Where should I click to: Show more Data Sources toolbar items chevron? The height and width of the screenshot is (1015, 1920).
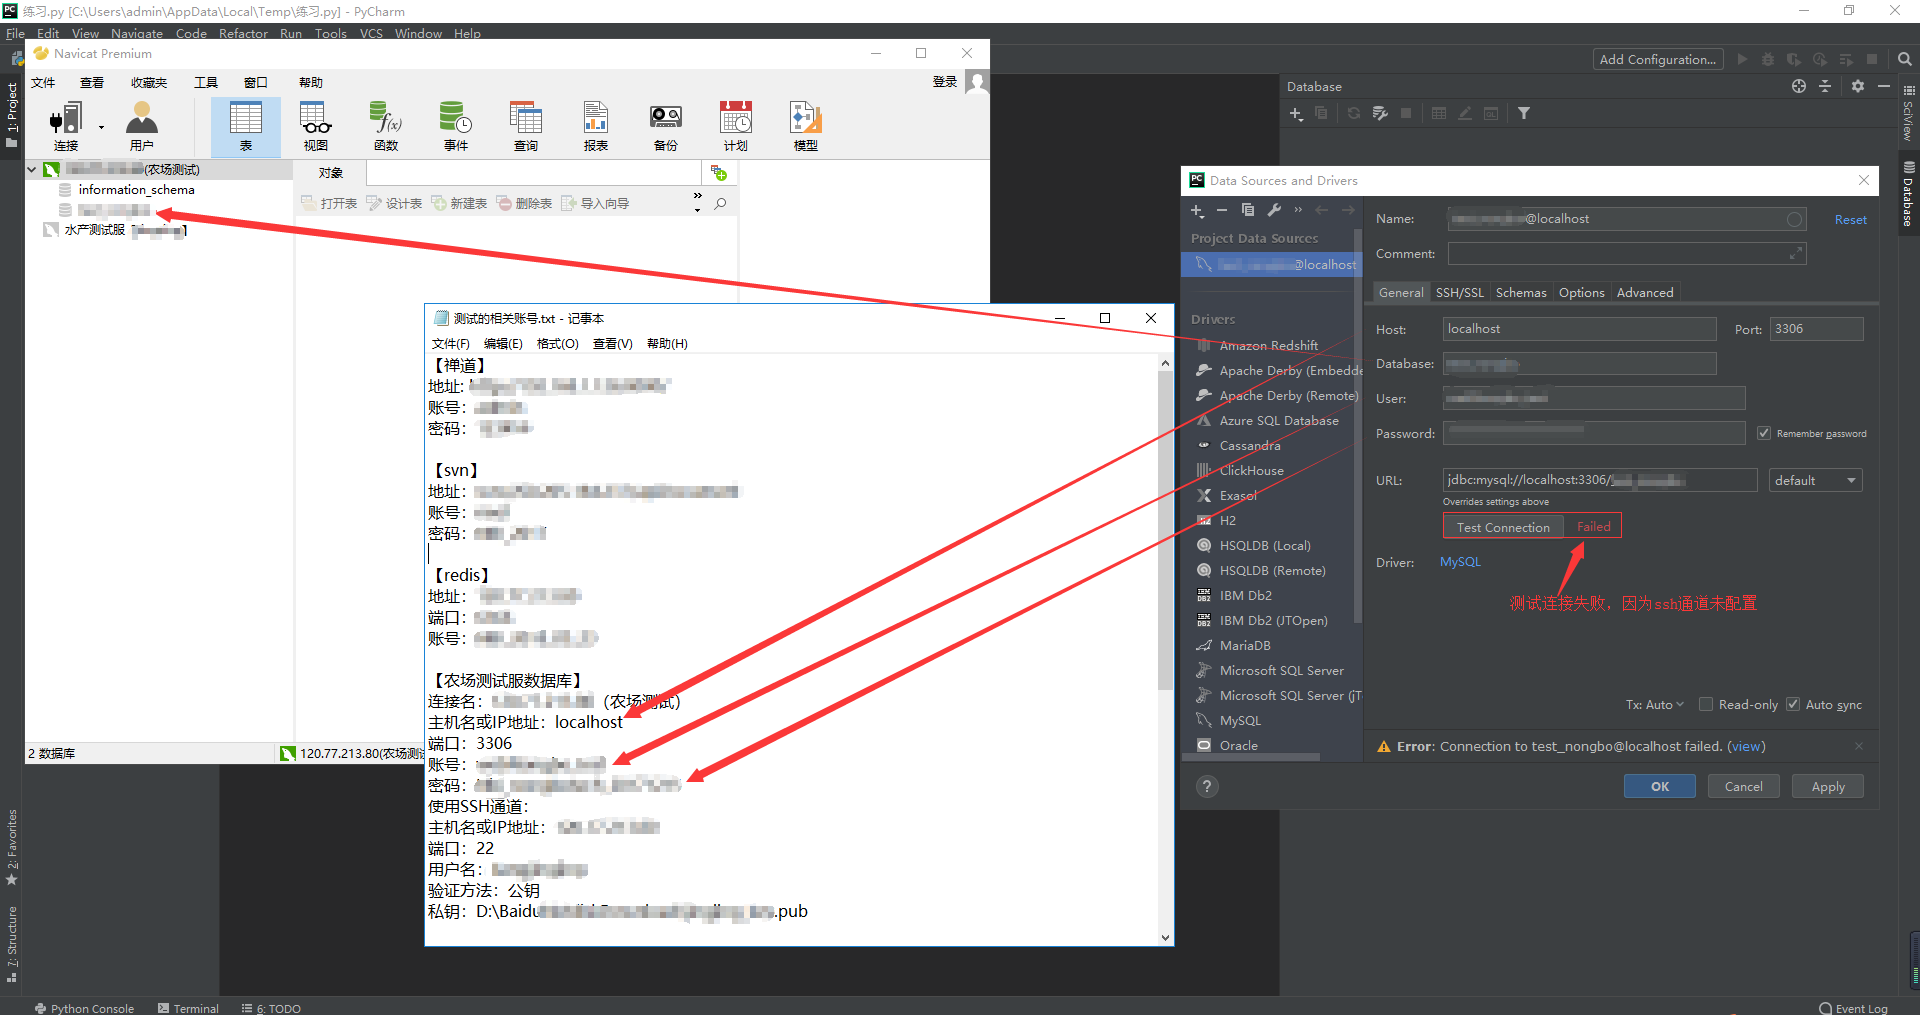click(1298, 210)
